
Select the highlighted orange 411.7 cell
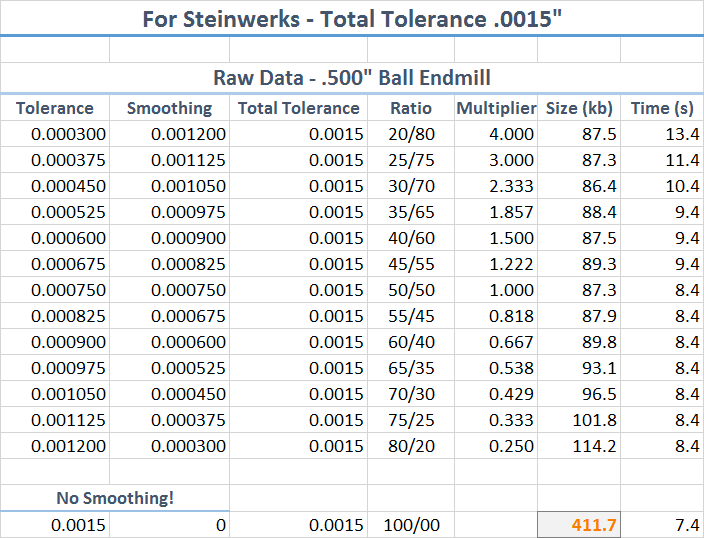coord(579,525)
